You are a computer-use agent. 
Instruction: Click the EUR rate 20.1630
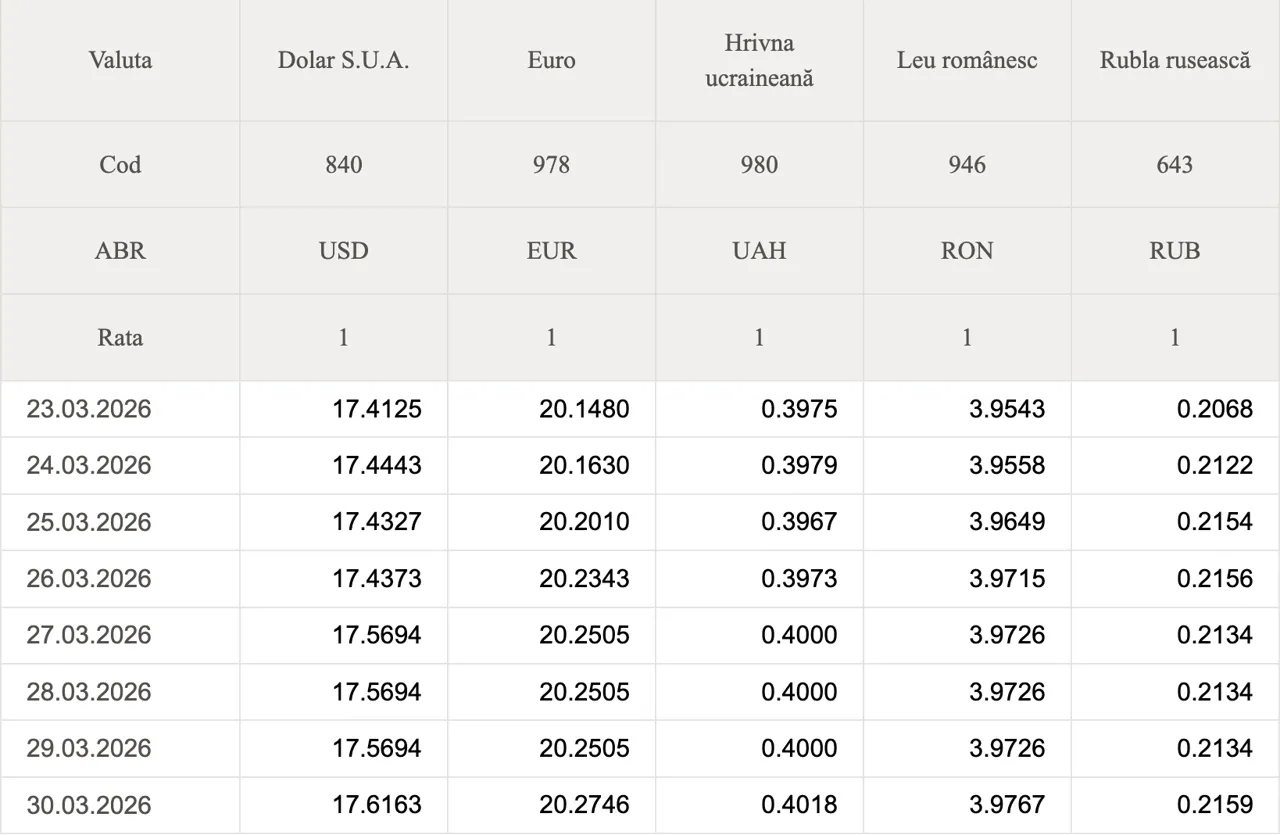584,466
